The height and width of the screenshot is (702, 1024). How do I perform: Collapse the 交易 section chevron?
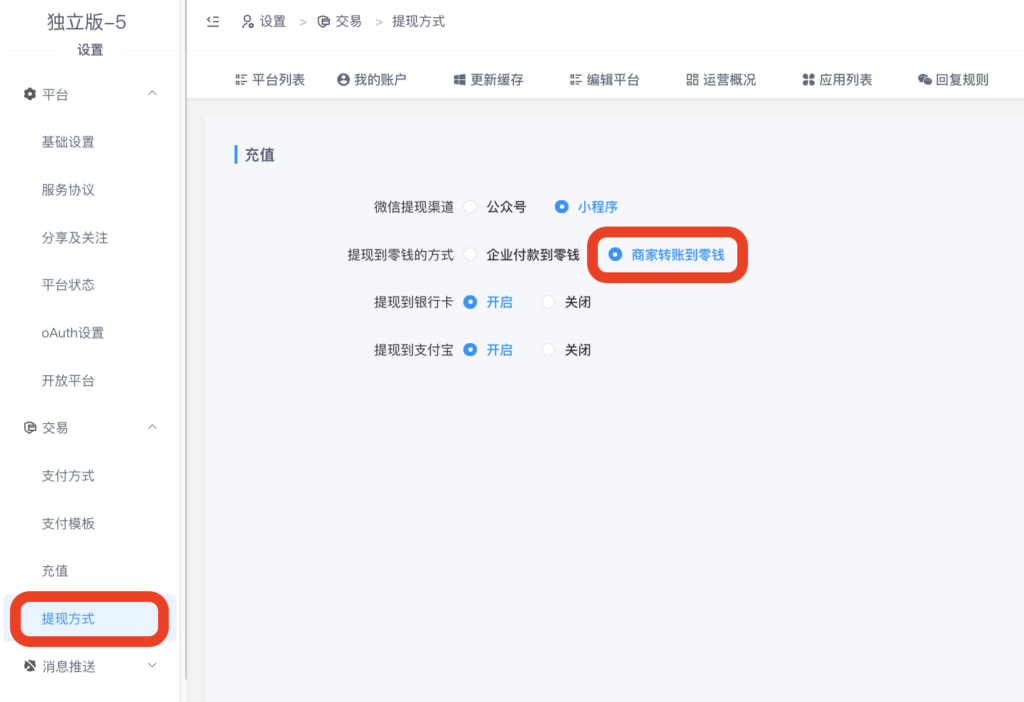click(152, 427)
